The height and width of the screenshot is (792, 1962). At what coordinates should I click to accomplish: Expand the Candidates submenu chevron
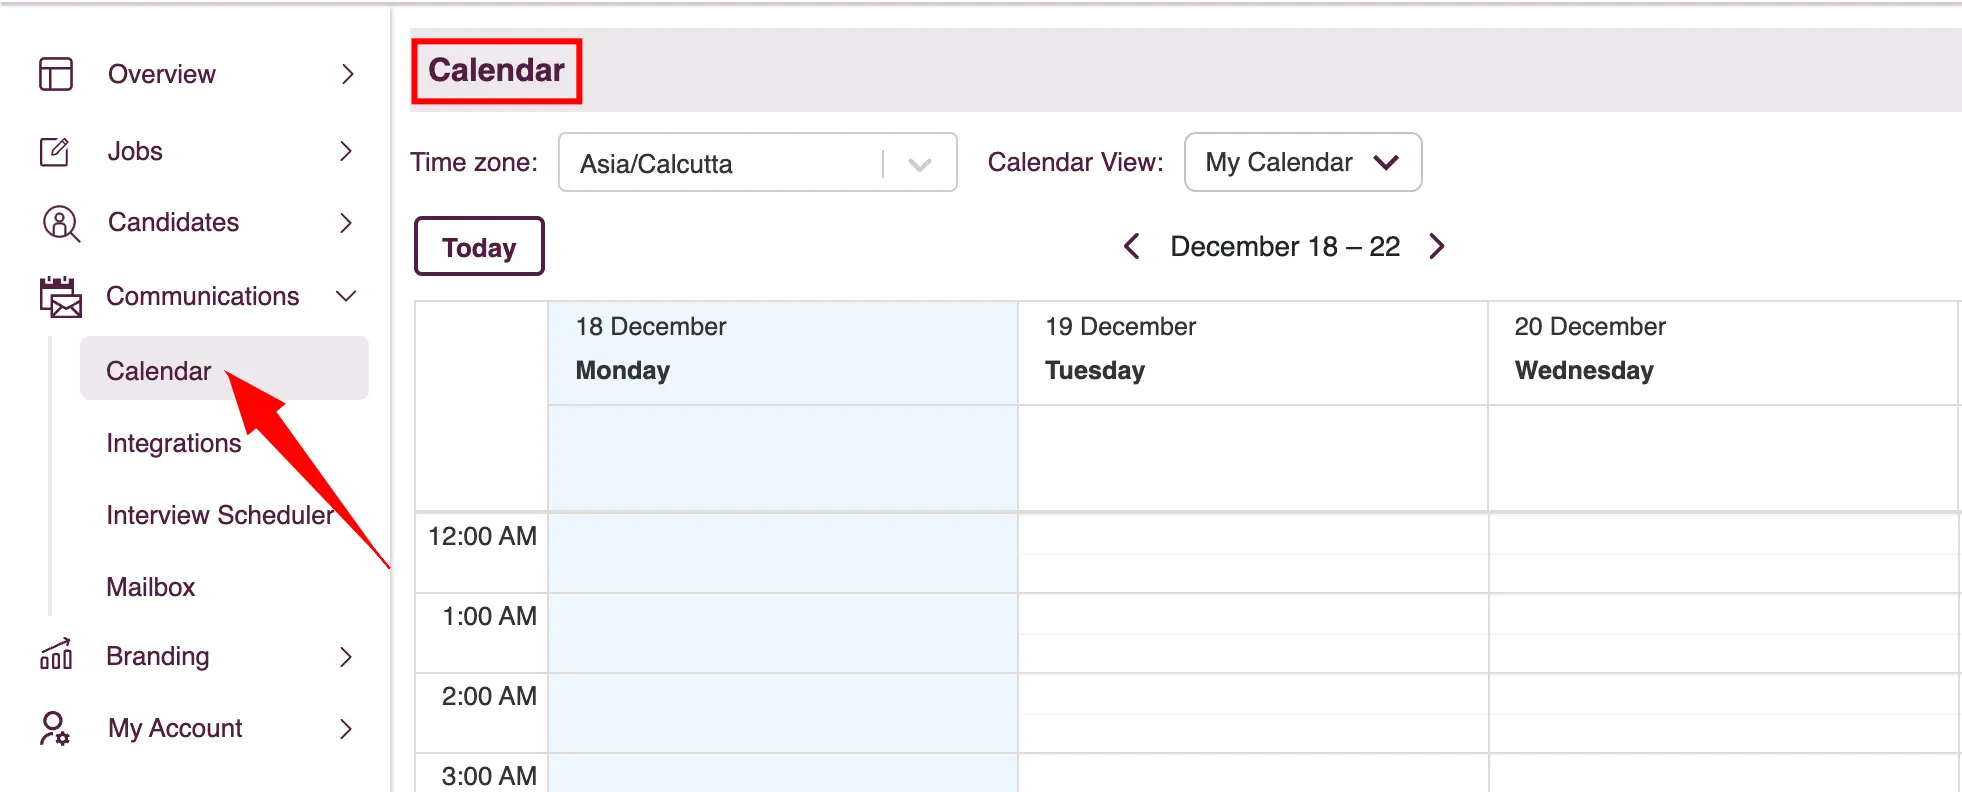click(x=346, y=223)
